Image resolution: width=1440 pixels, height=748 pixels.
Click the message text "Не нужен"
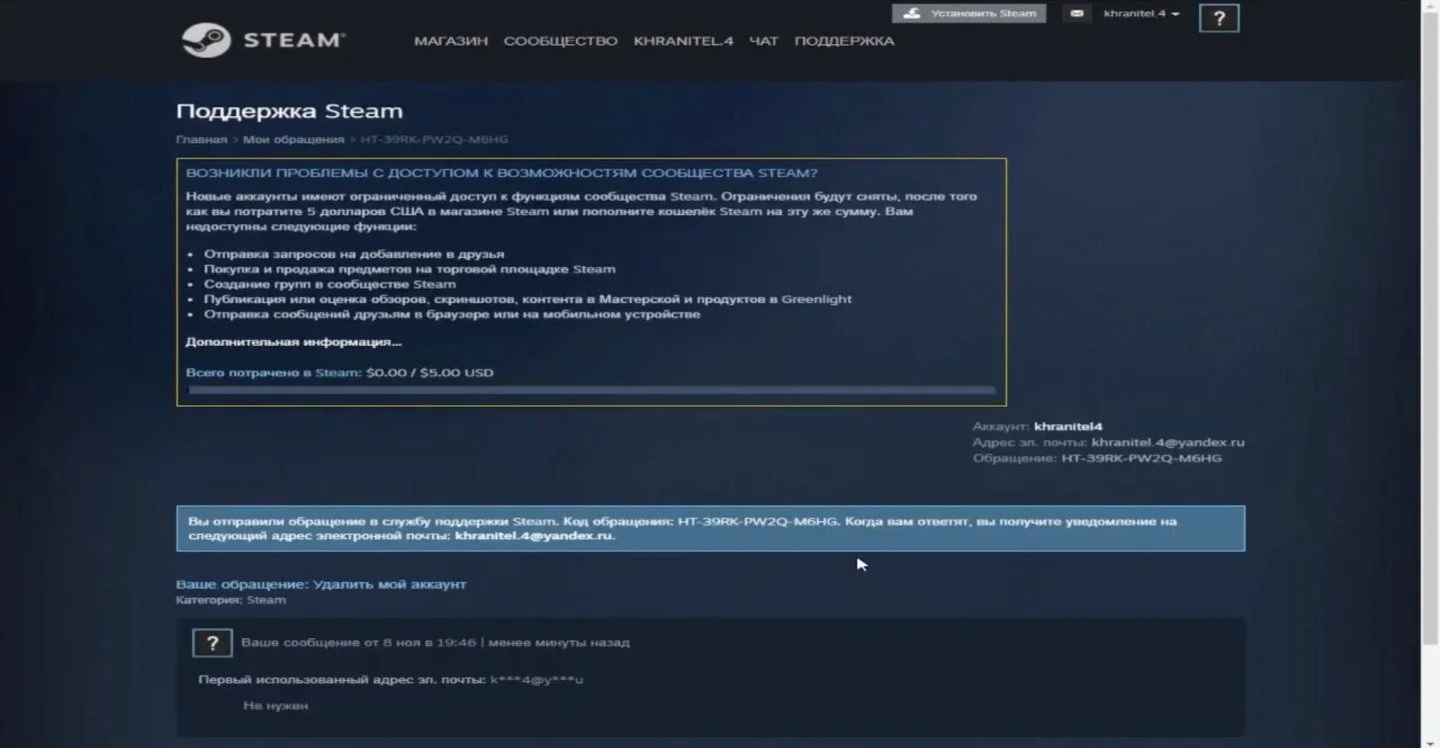click(x=276, y=706)
